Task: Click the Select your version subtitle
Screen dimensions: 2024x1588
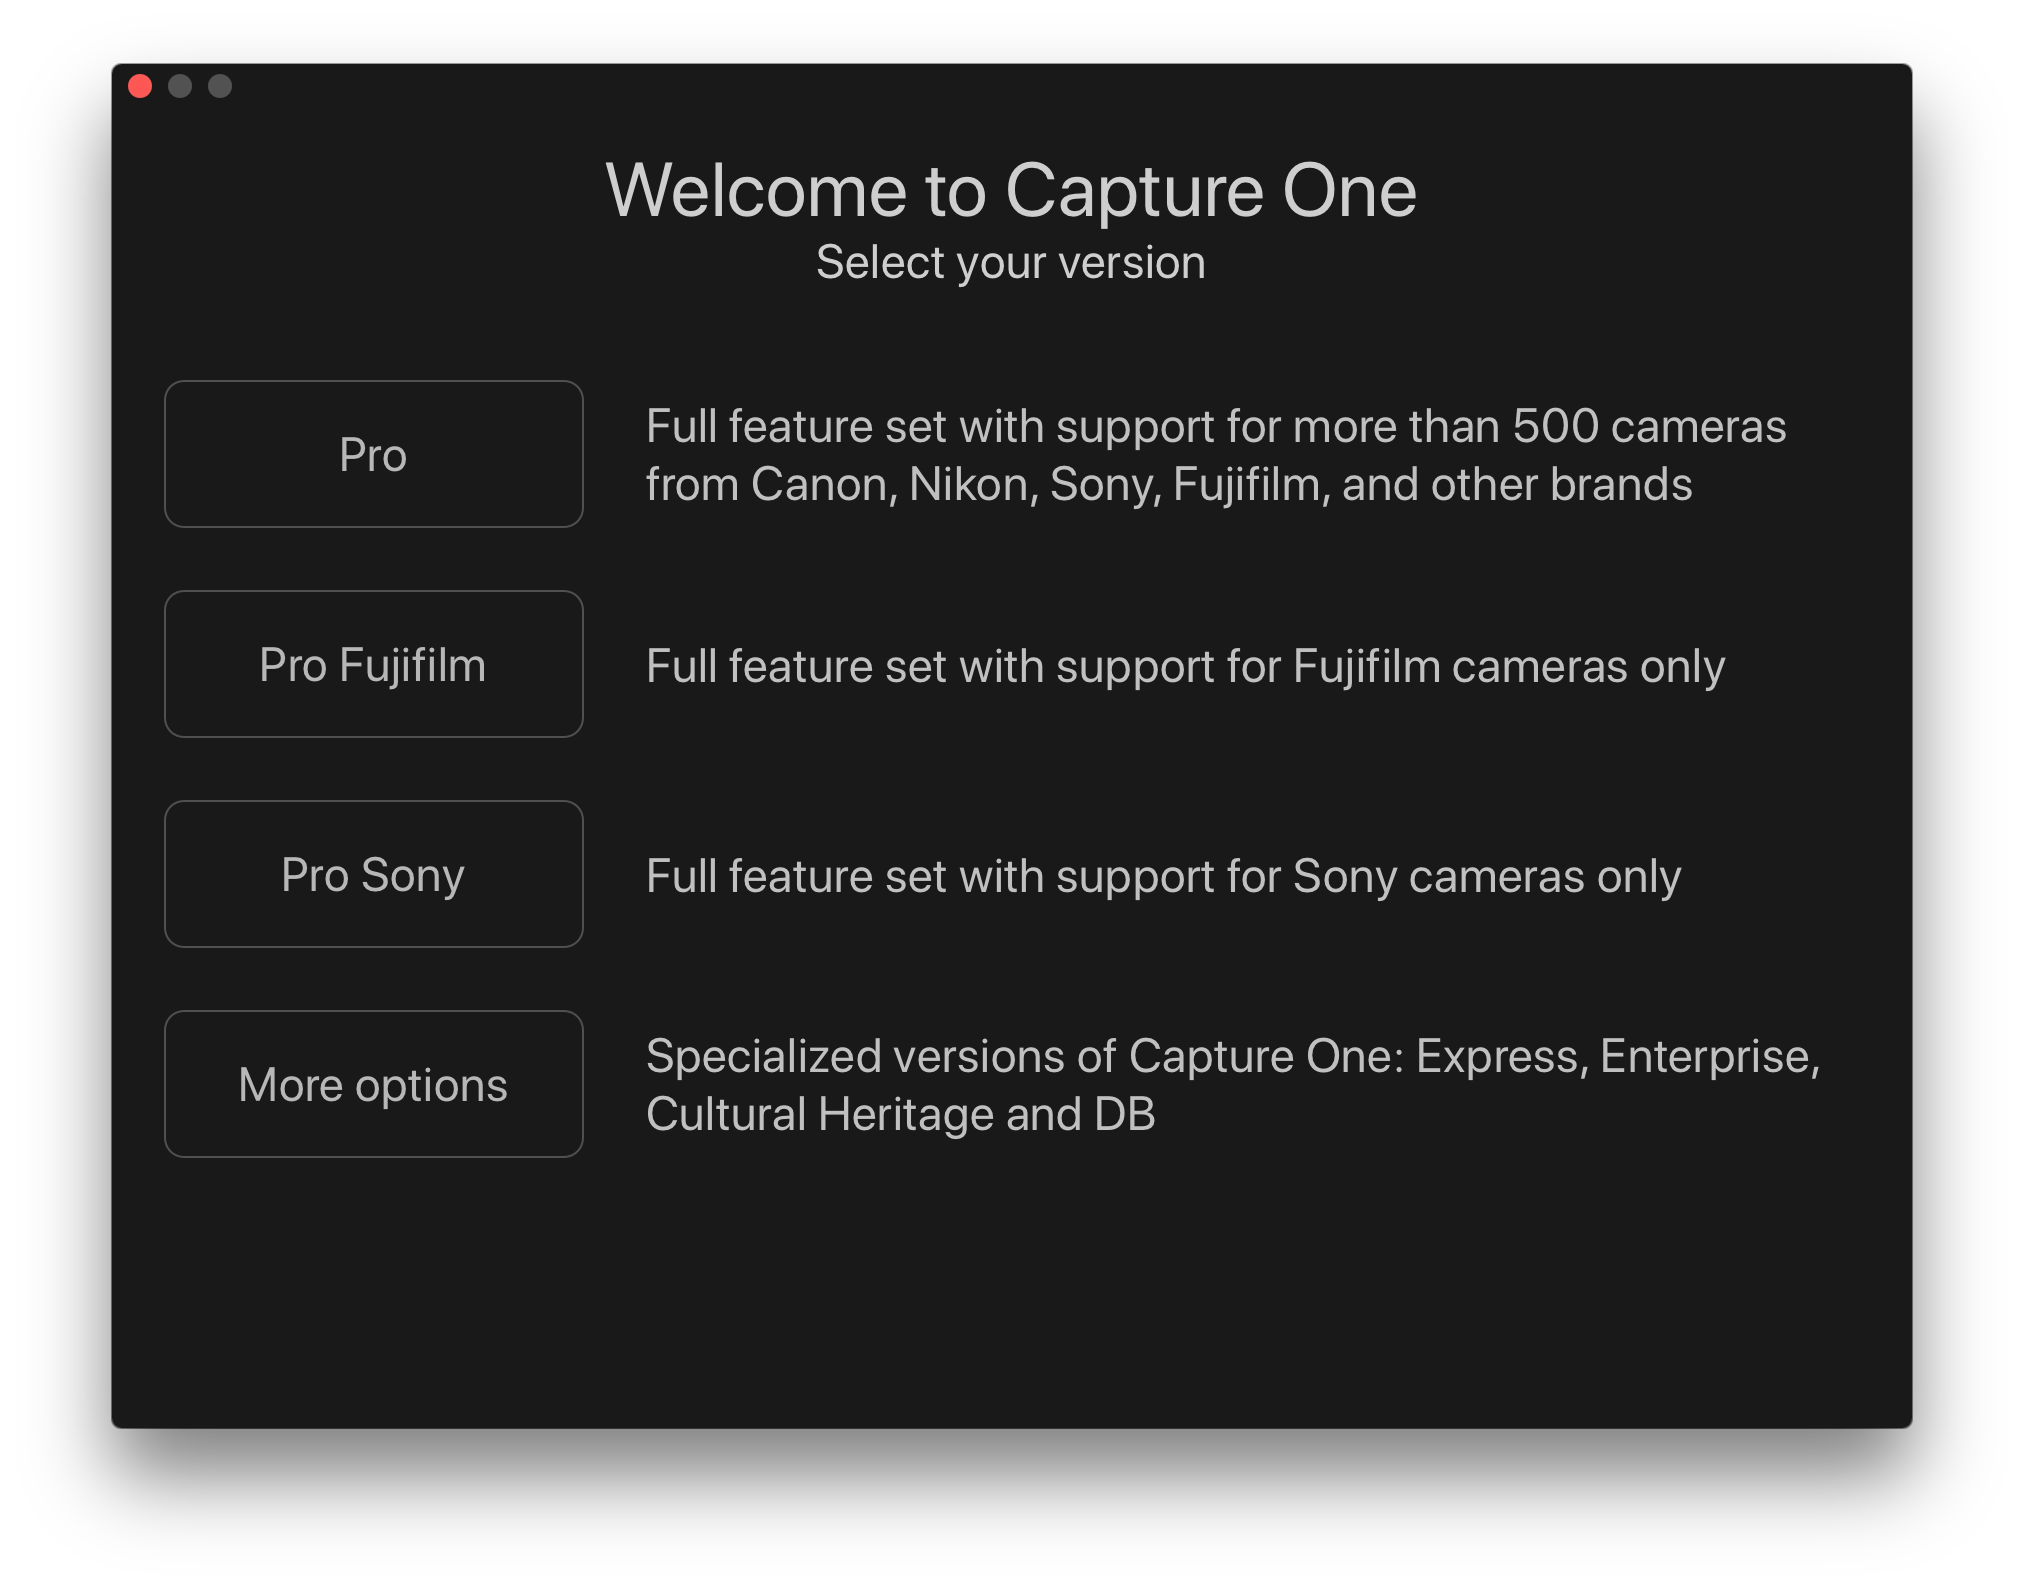Action: point(1011,263)
